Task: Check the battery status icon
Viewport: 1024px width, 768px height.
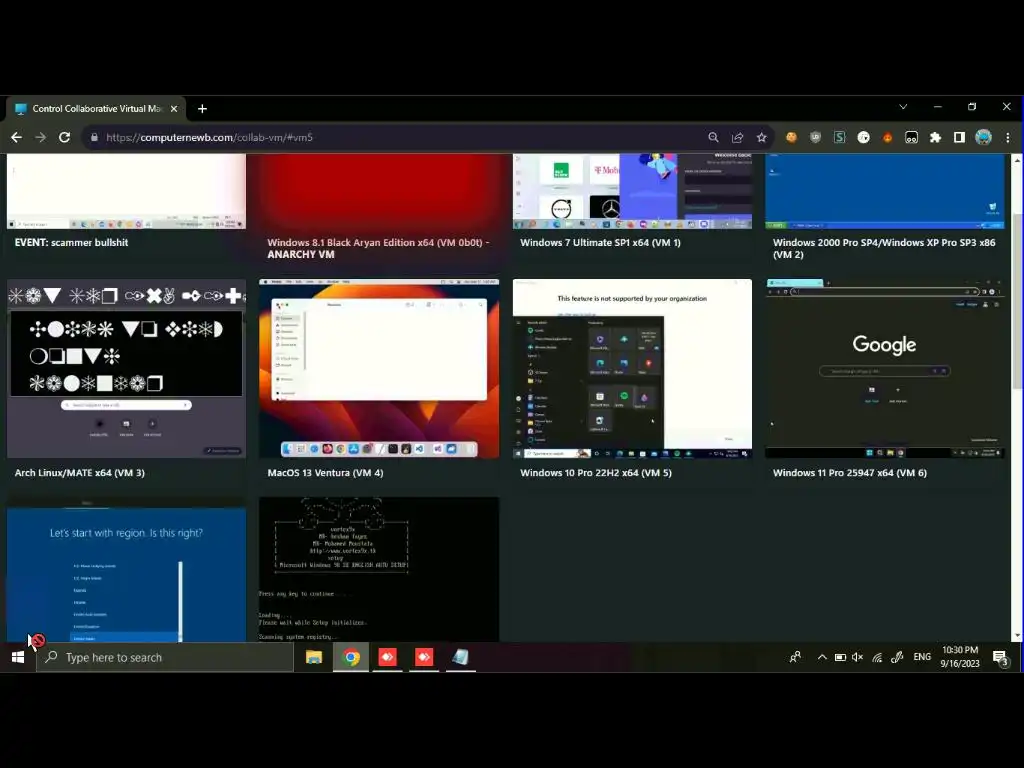Action: [840, 658]
